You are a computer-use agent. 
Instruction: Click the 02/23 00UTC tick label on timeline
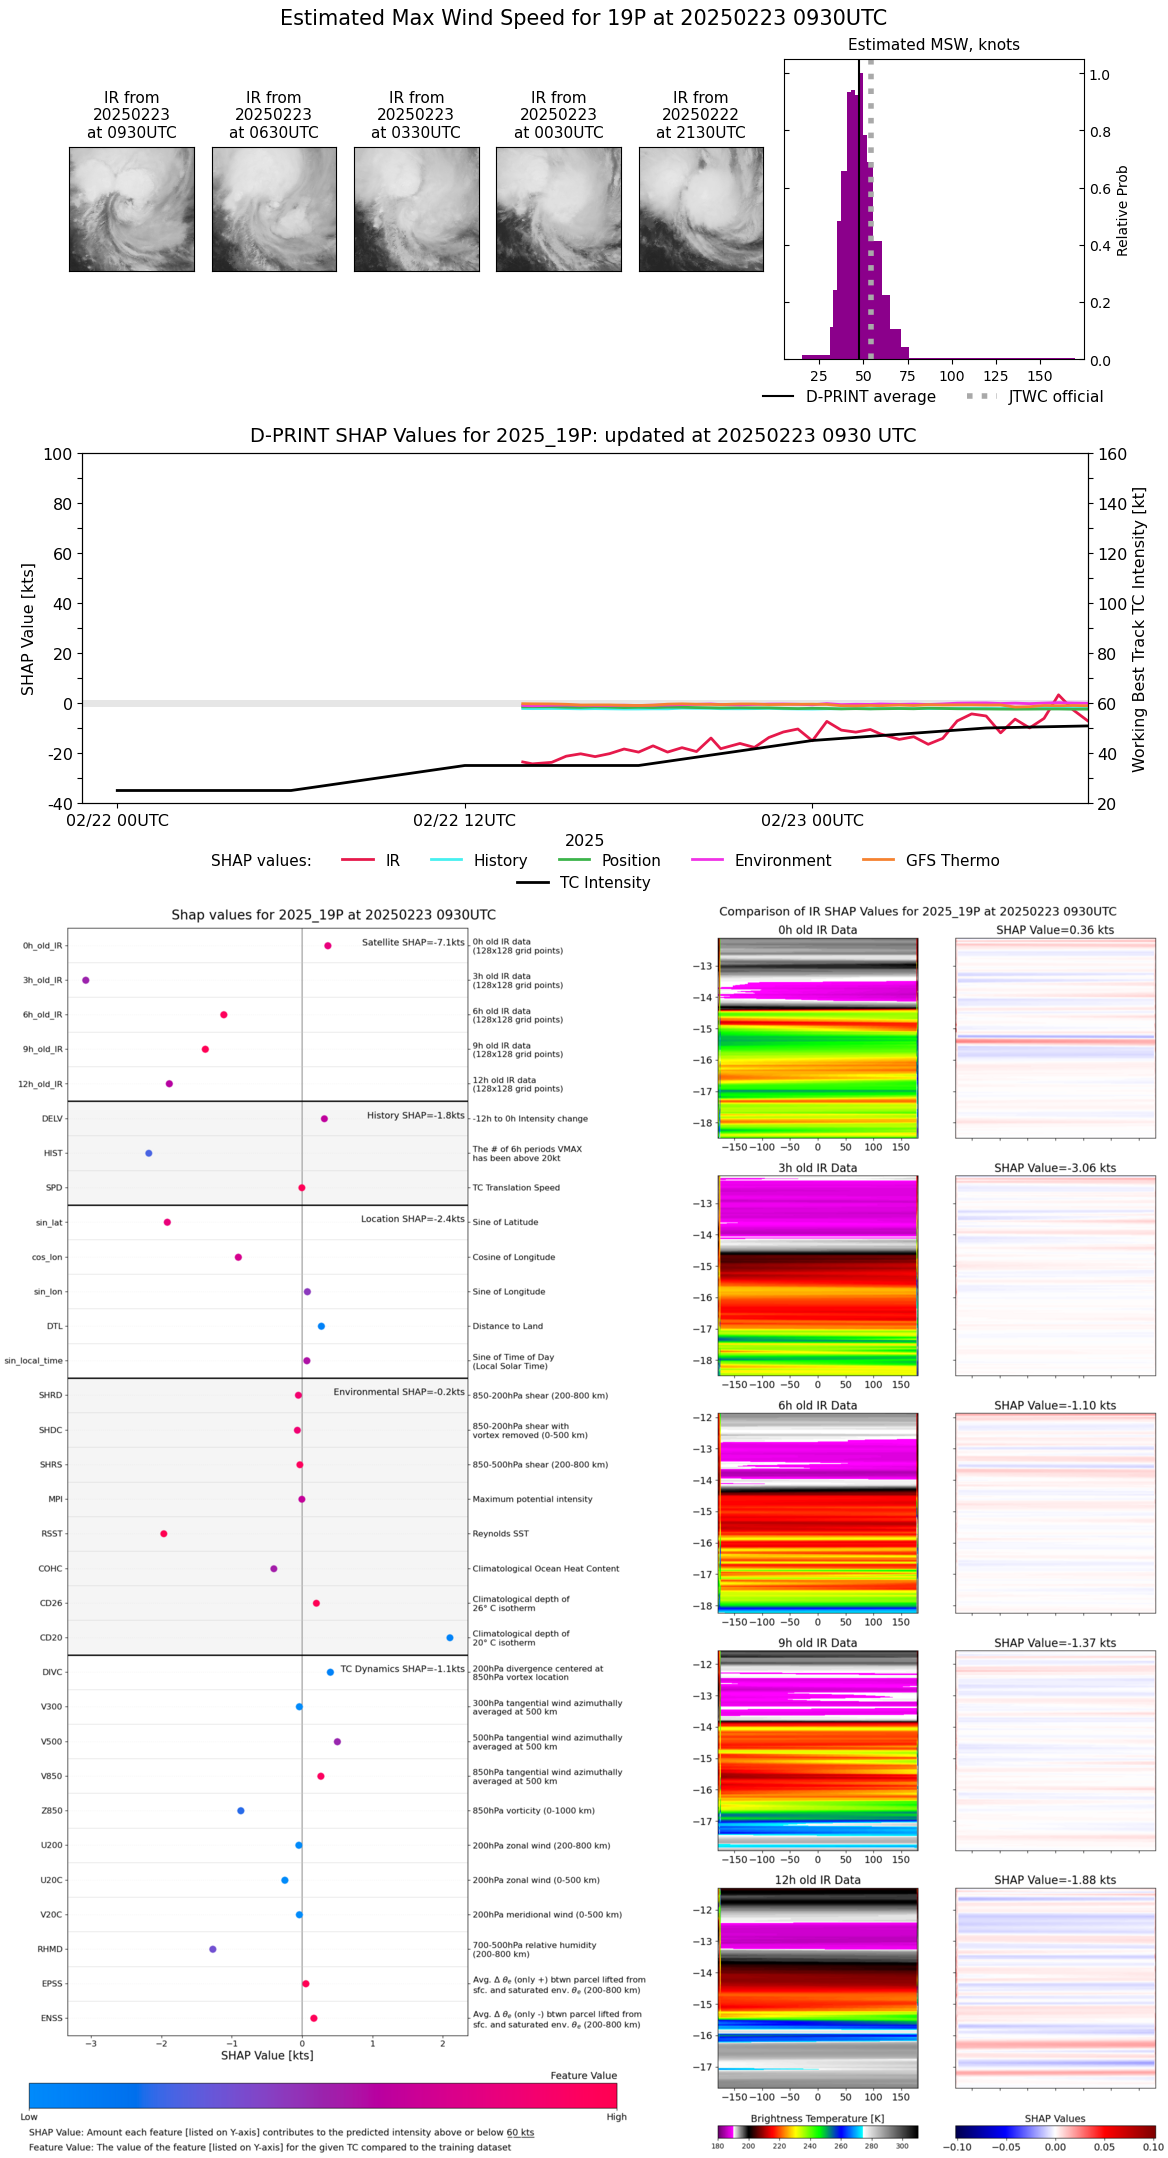click(x=812, y=820)
